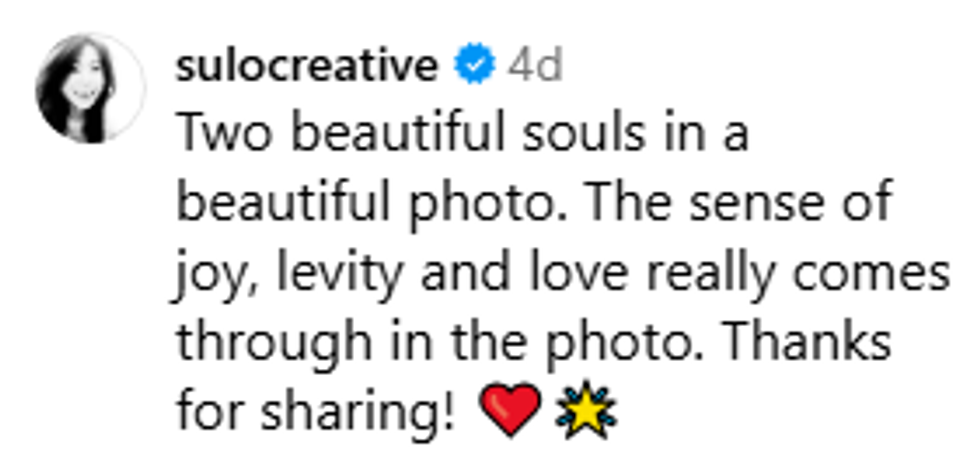Click the red heart emoji

[510, 411]
